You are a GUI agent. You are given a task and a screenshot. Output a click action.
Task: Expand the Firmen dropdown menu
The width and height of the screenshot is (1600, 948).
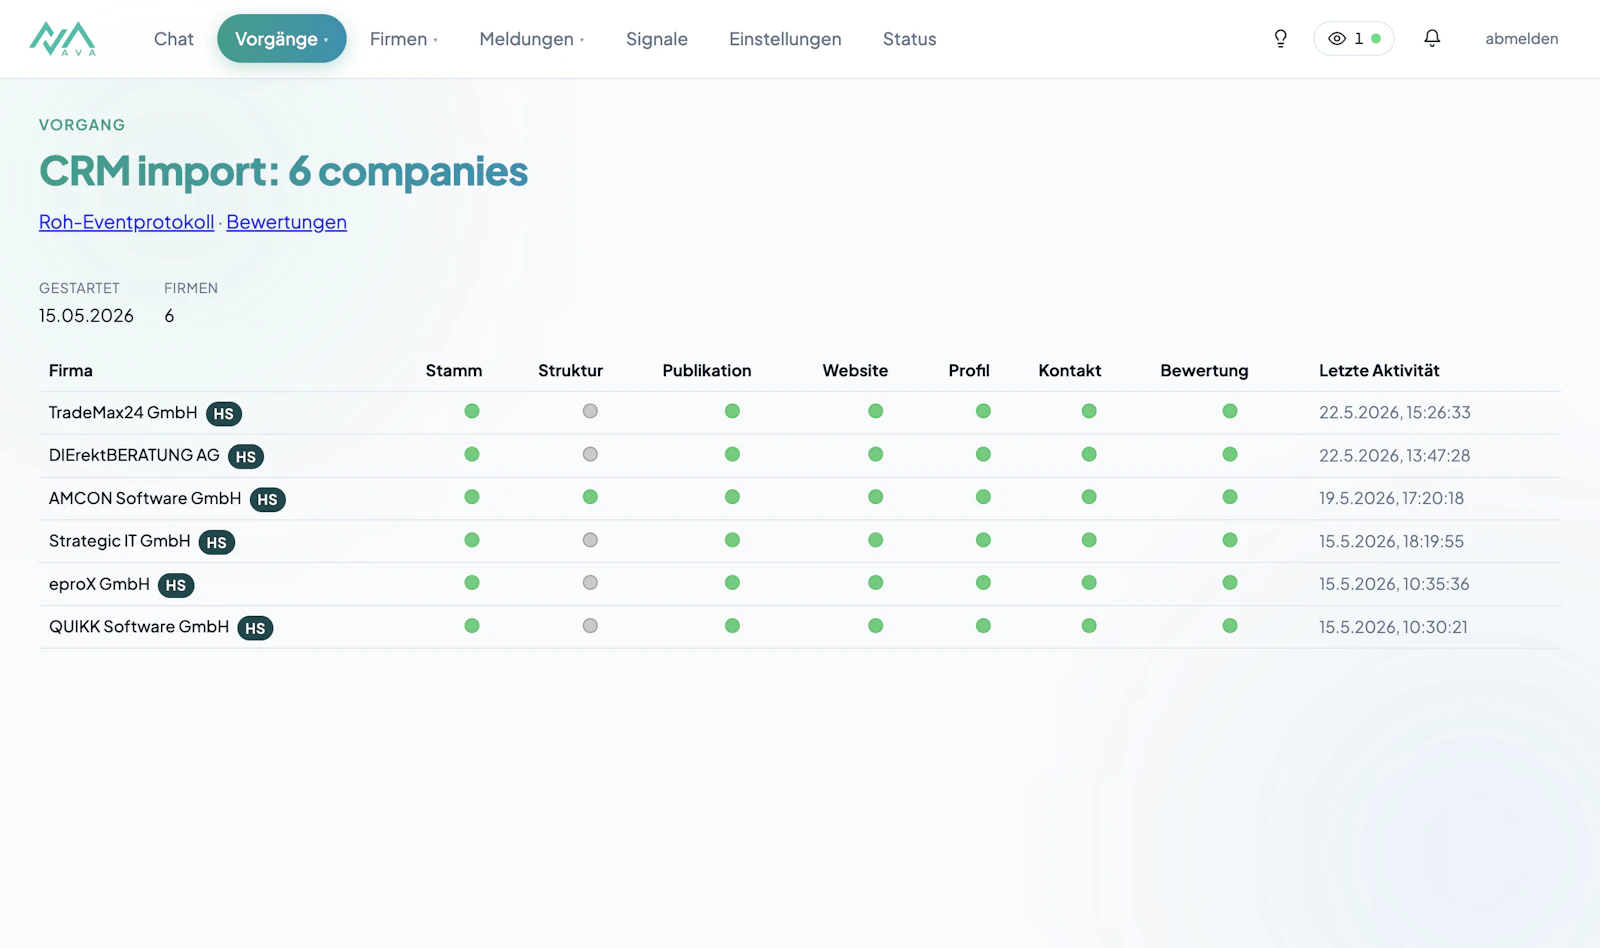click(x=404, y=39)
